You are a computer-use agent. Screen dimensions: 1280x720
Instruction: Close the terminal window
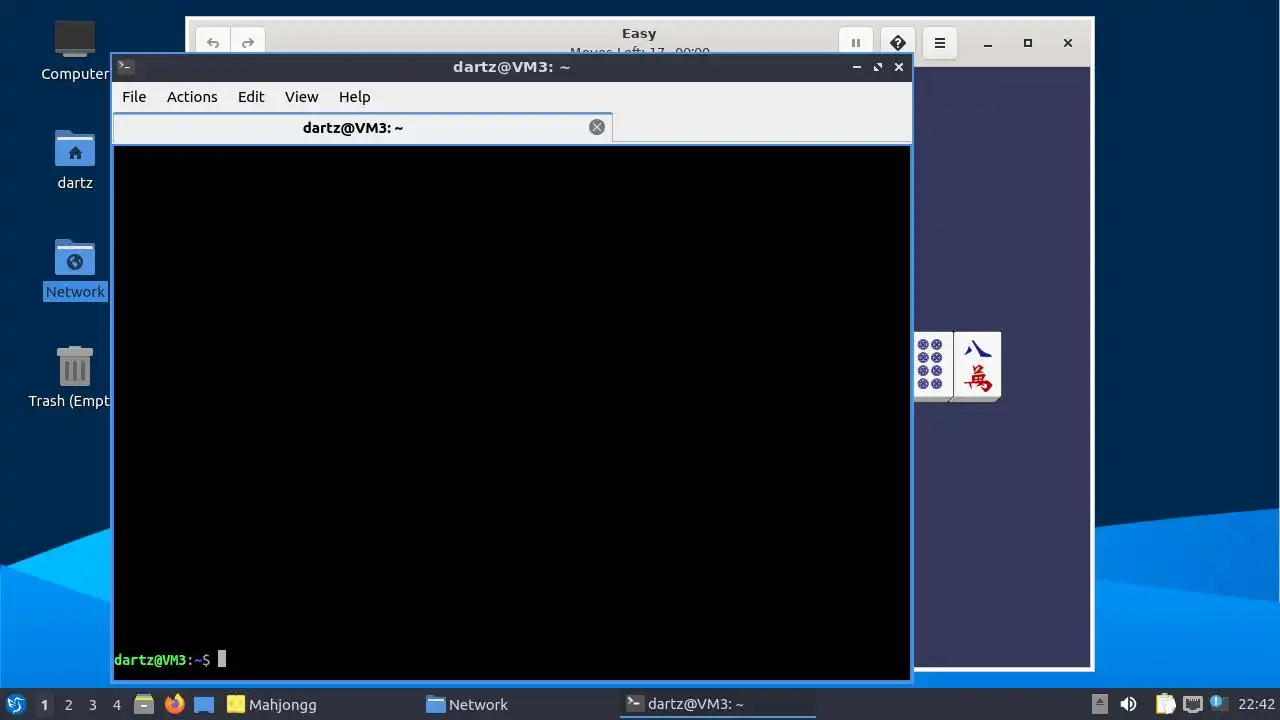(x=899, y=67)
